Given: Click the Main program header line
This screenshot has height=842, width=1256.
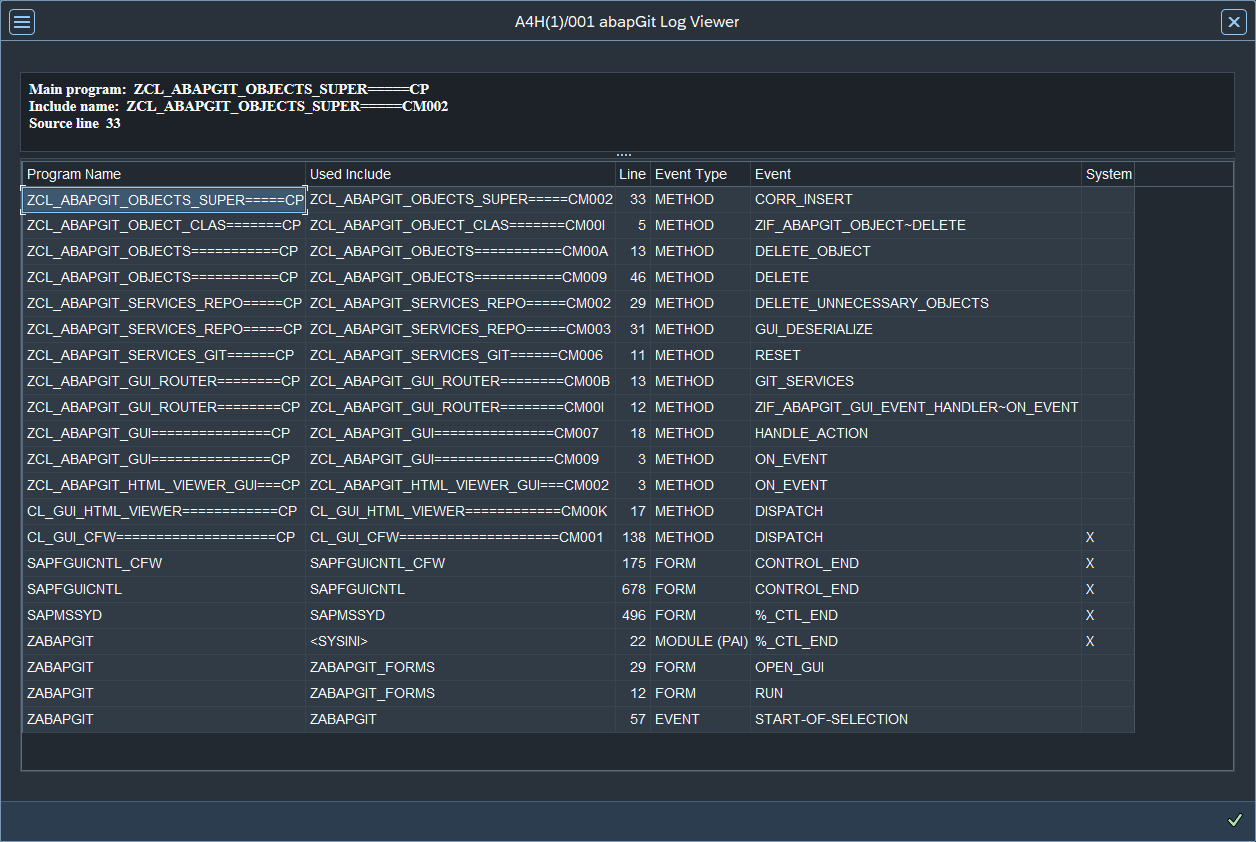Looking at the screenshot, I should pos(229,89).
